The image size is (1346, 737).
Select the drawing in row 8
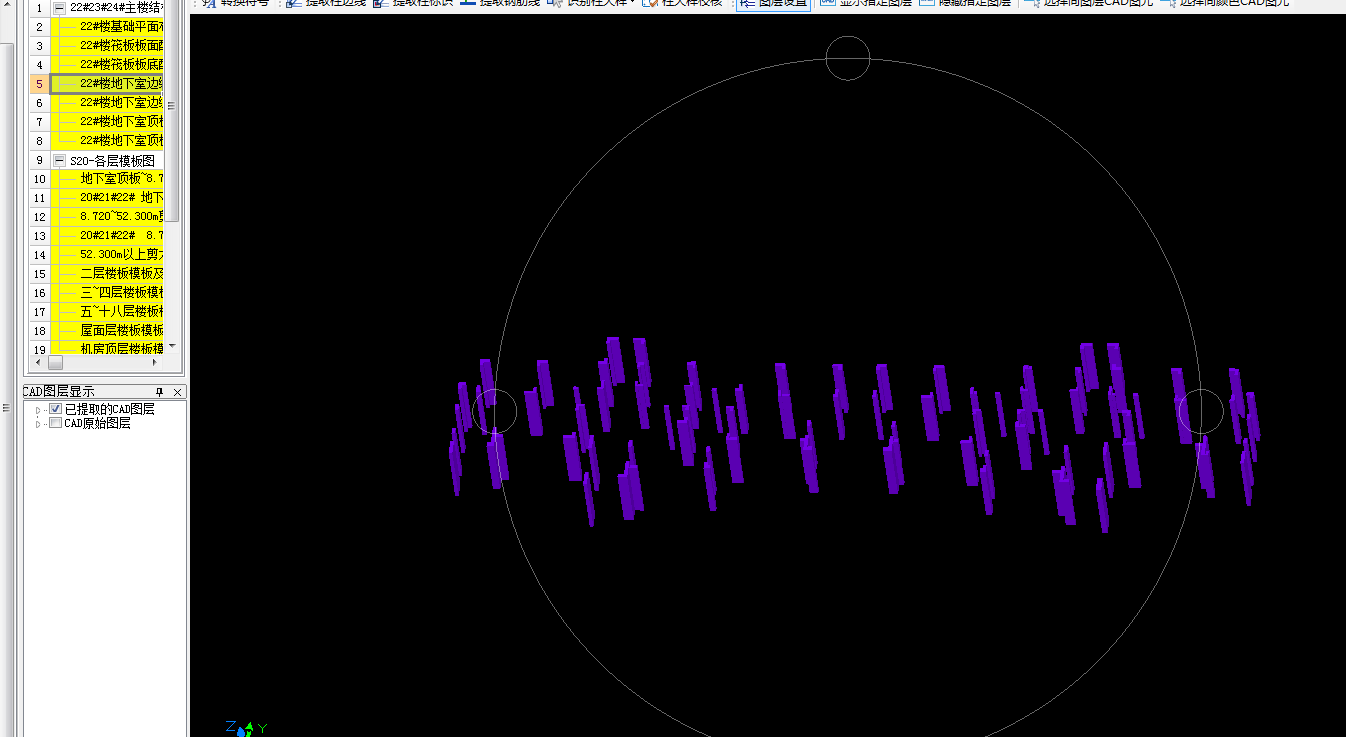pyautogui.click(x=107, y=140)
